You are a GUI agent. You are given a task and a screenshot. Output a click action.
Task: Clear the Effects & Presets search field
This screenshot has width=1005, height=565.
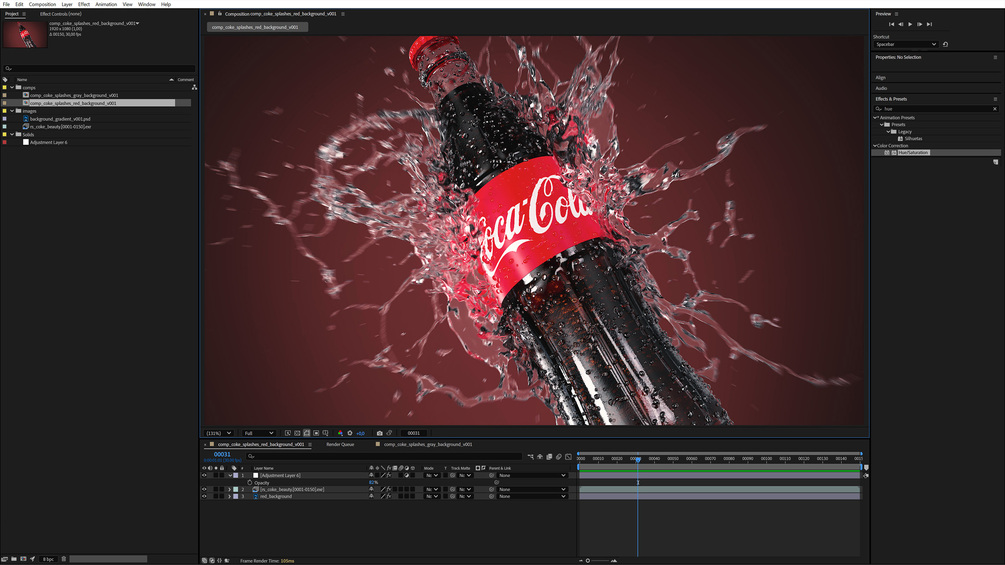pos(995,109)
